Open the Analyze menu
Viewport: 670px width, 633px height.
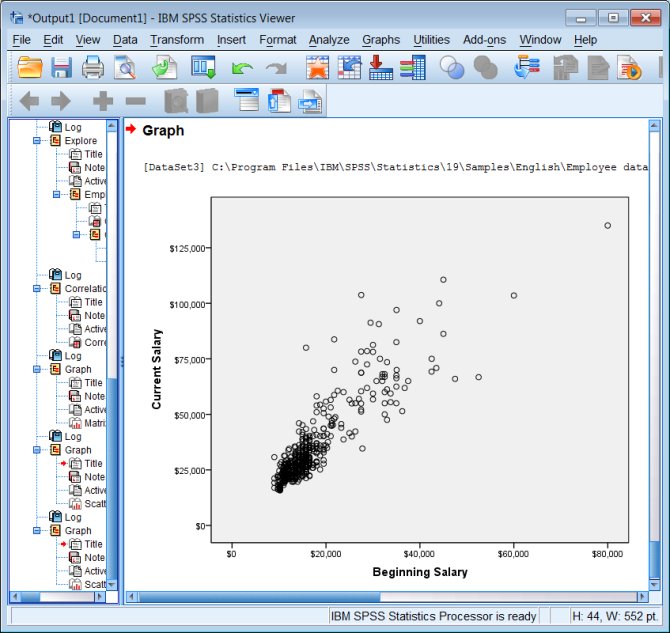click(329, 40)
